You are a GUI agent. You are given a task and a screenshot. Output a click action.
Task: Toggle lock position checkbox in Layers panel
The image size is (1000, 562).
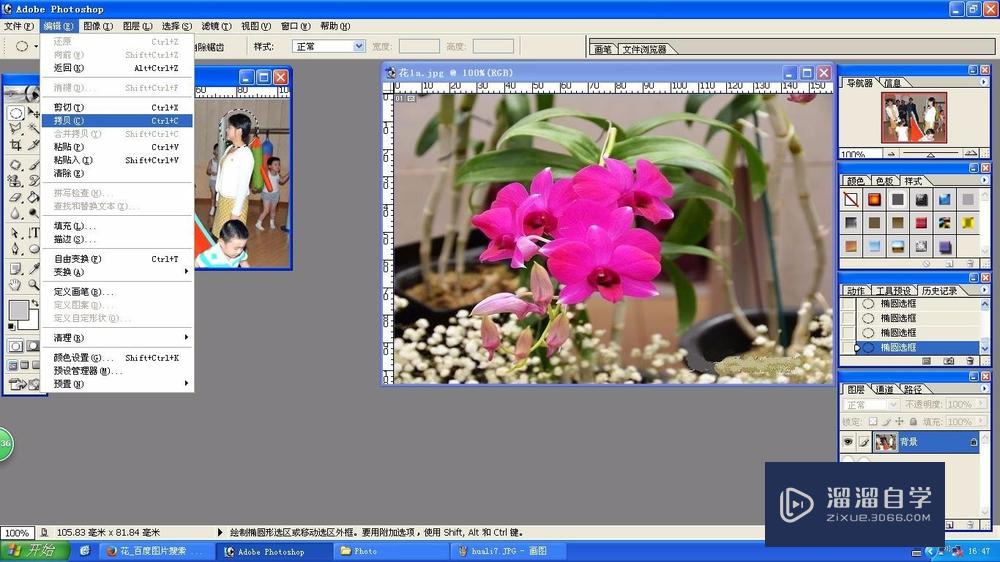[x=899, y=422]
